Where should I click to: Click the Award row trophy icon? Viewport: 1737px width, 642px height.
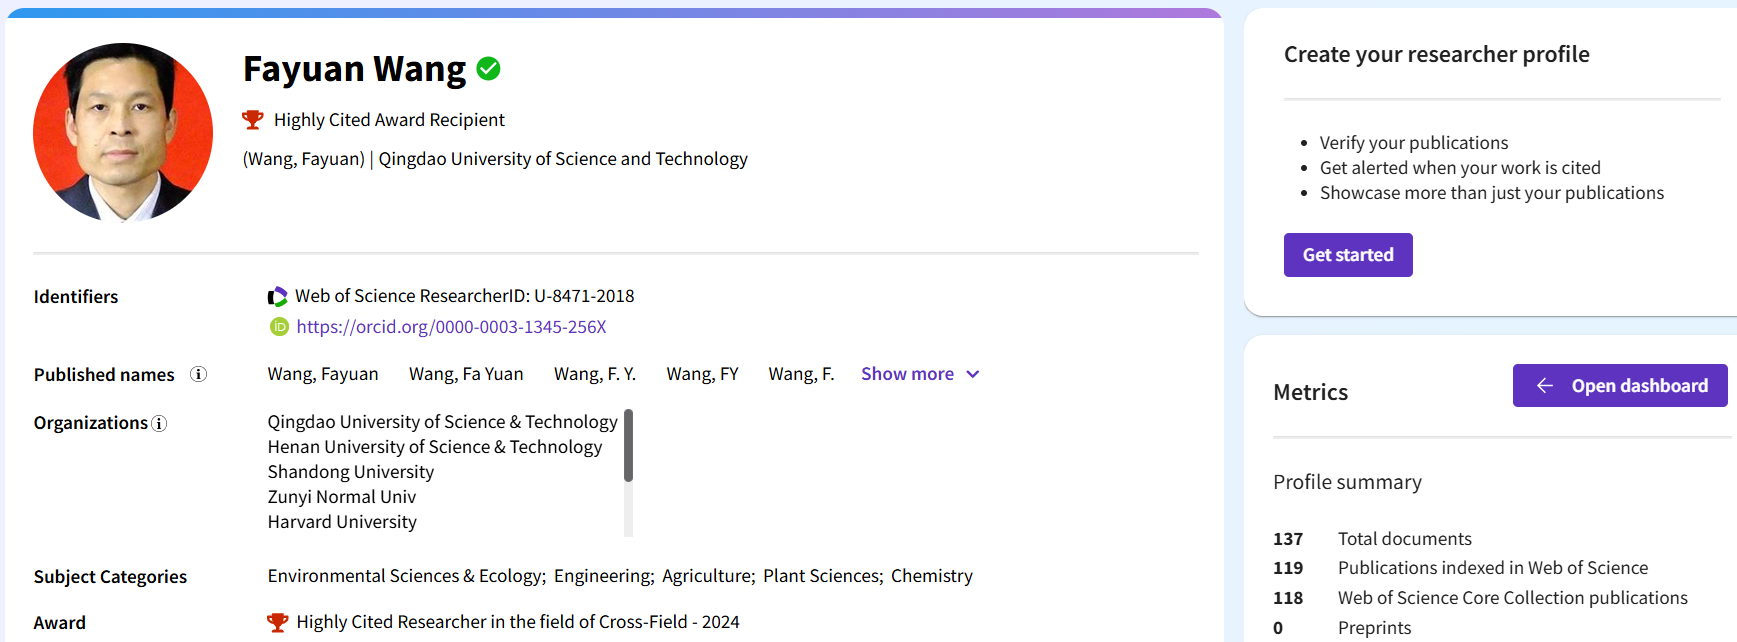point(277,622)
